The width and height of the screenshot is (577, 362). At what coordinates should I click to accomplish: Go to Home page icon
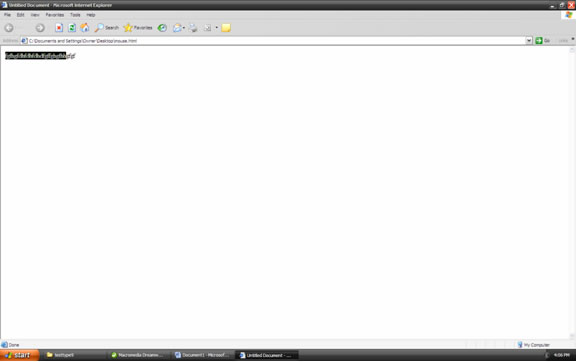(x=85, y=28)
